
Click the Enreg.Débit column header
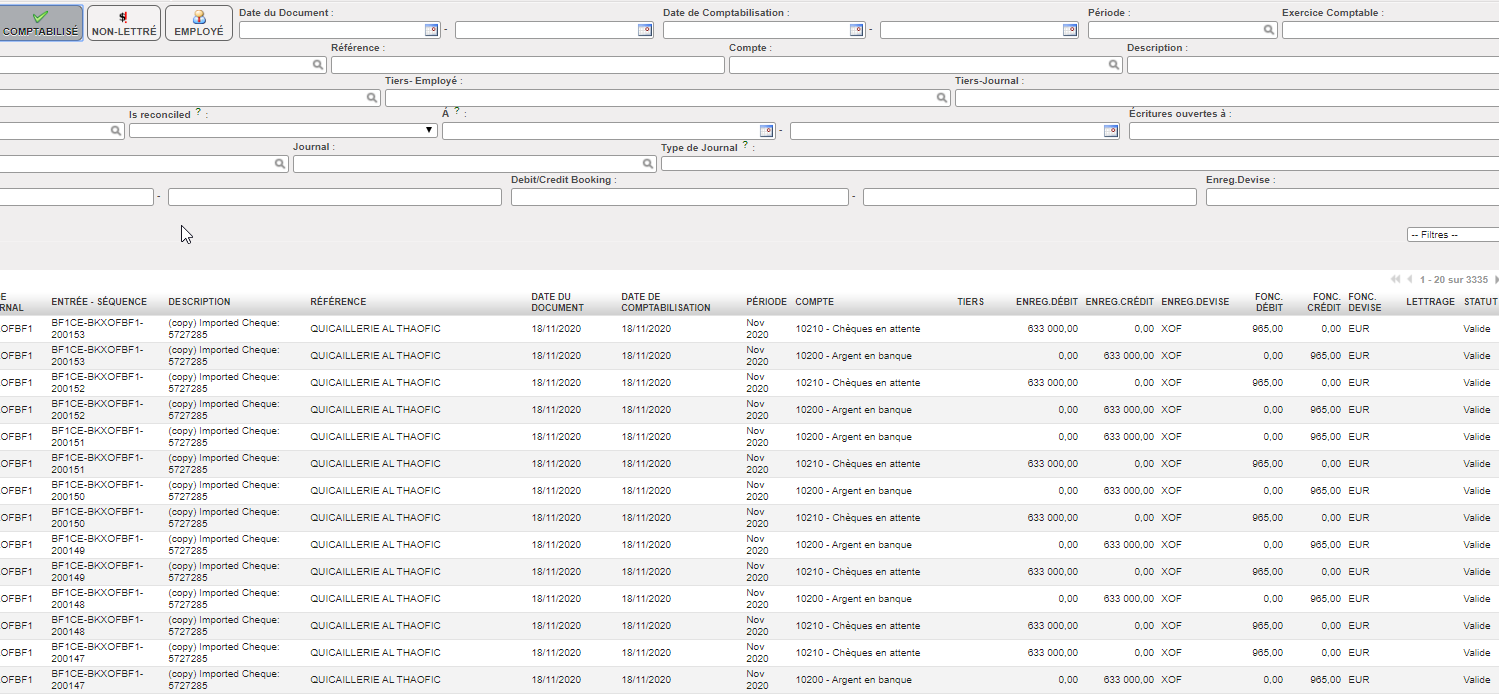(x=1046, y=302)
